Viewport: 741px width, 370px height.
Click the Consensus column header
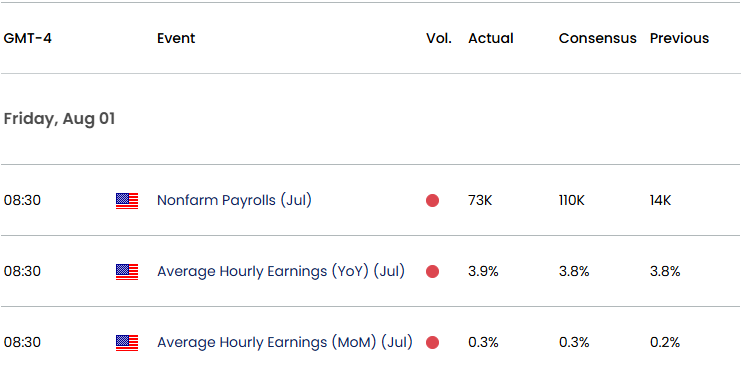598,38
